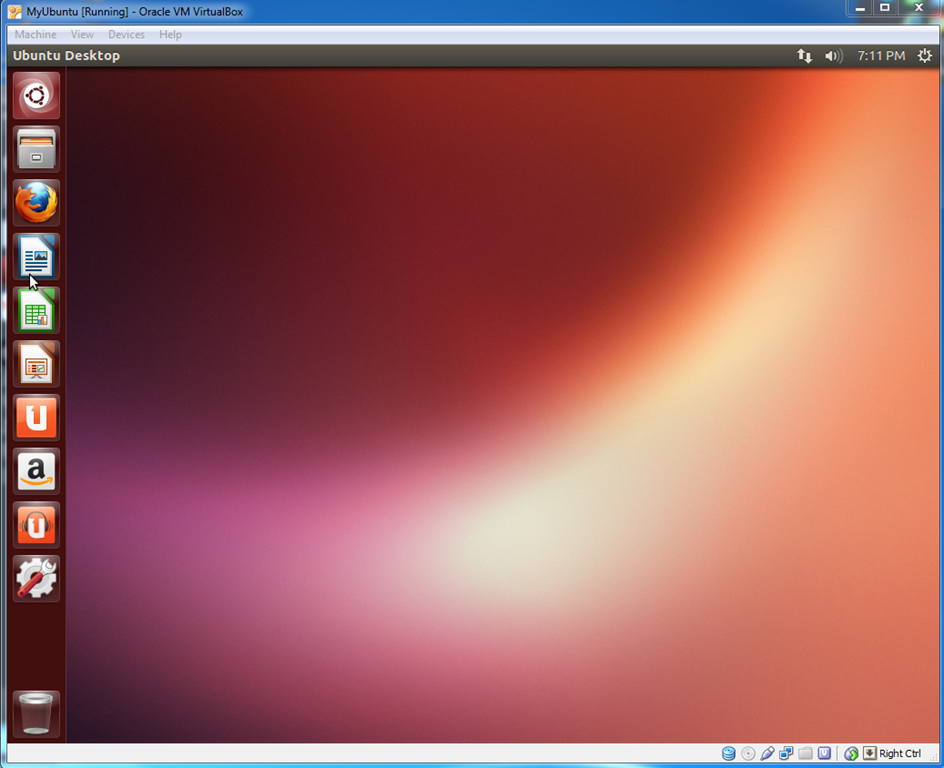Open the session power gear menu
This screenshot has width=944, height=768.
[x=925, y=56]
